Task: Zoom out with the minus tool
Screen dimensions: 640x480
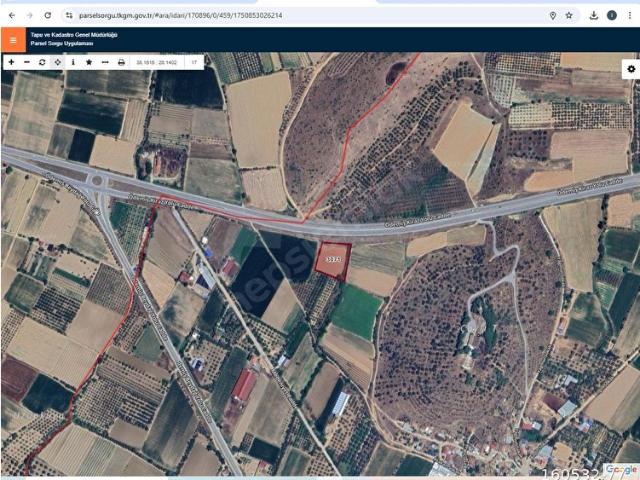Action: pos(27,62)
